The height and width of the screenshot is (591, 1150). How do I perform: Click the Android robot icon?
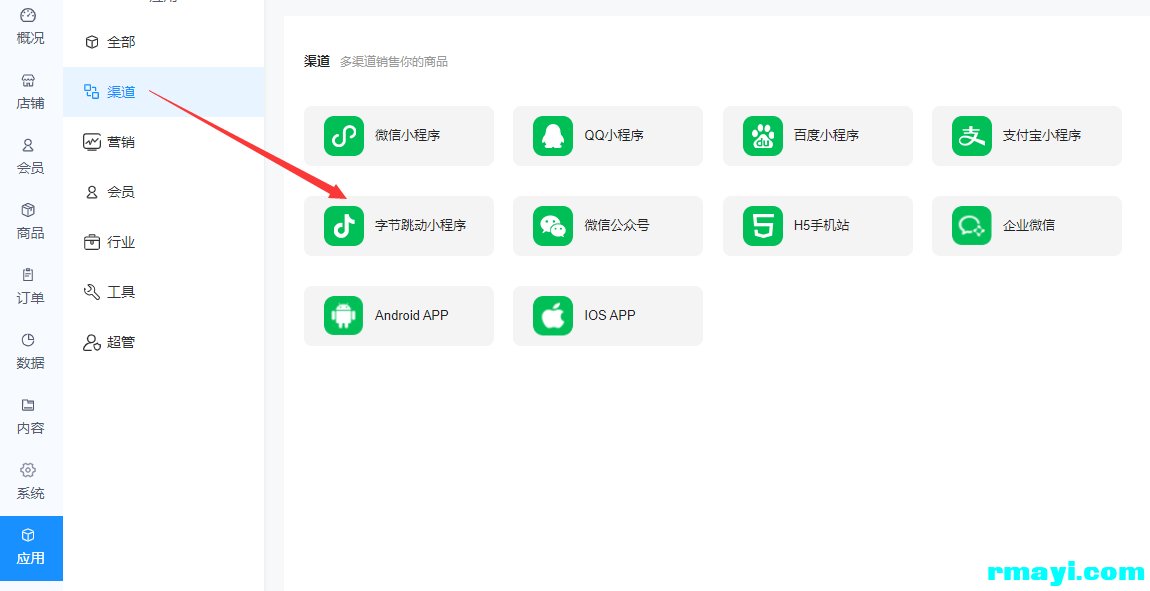344,316
